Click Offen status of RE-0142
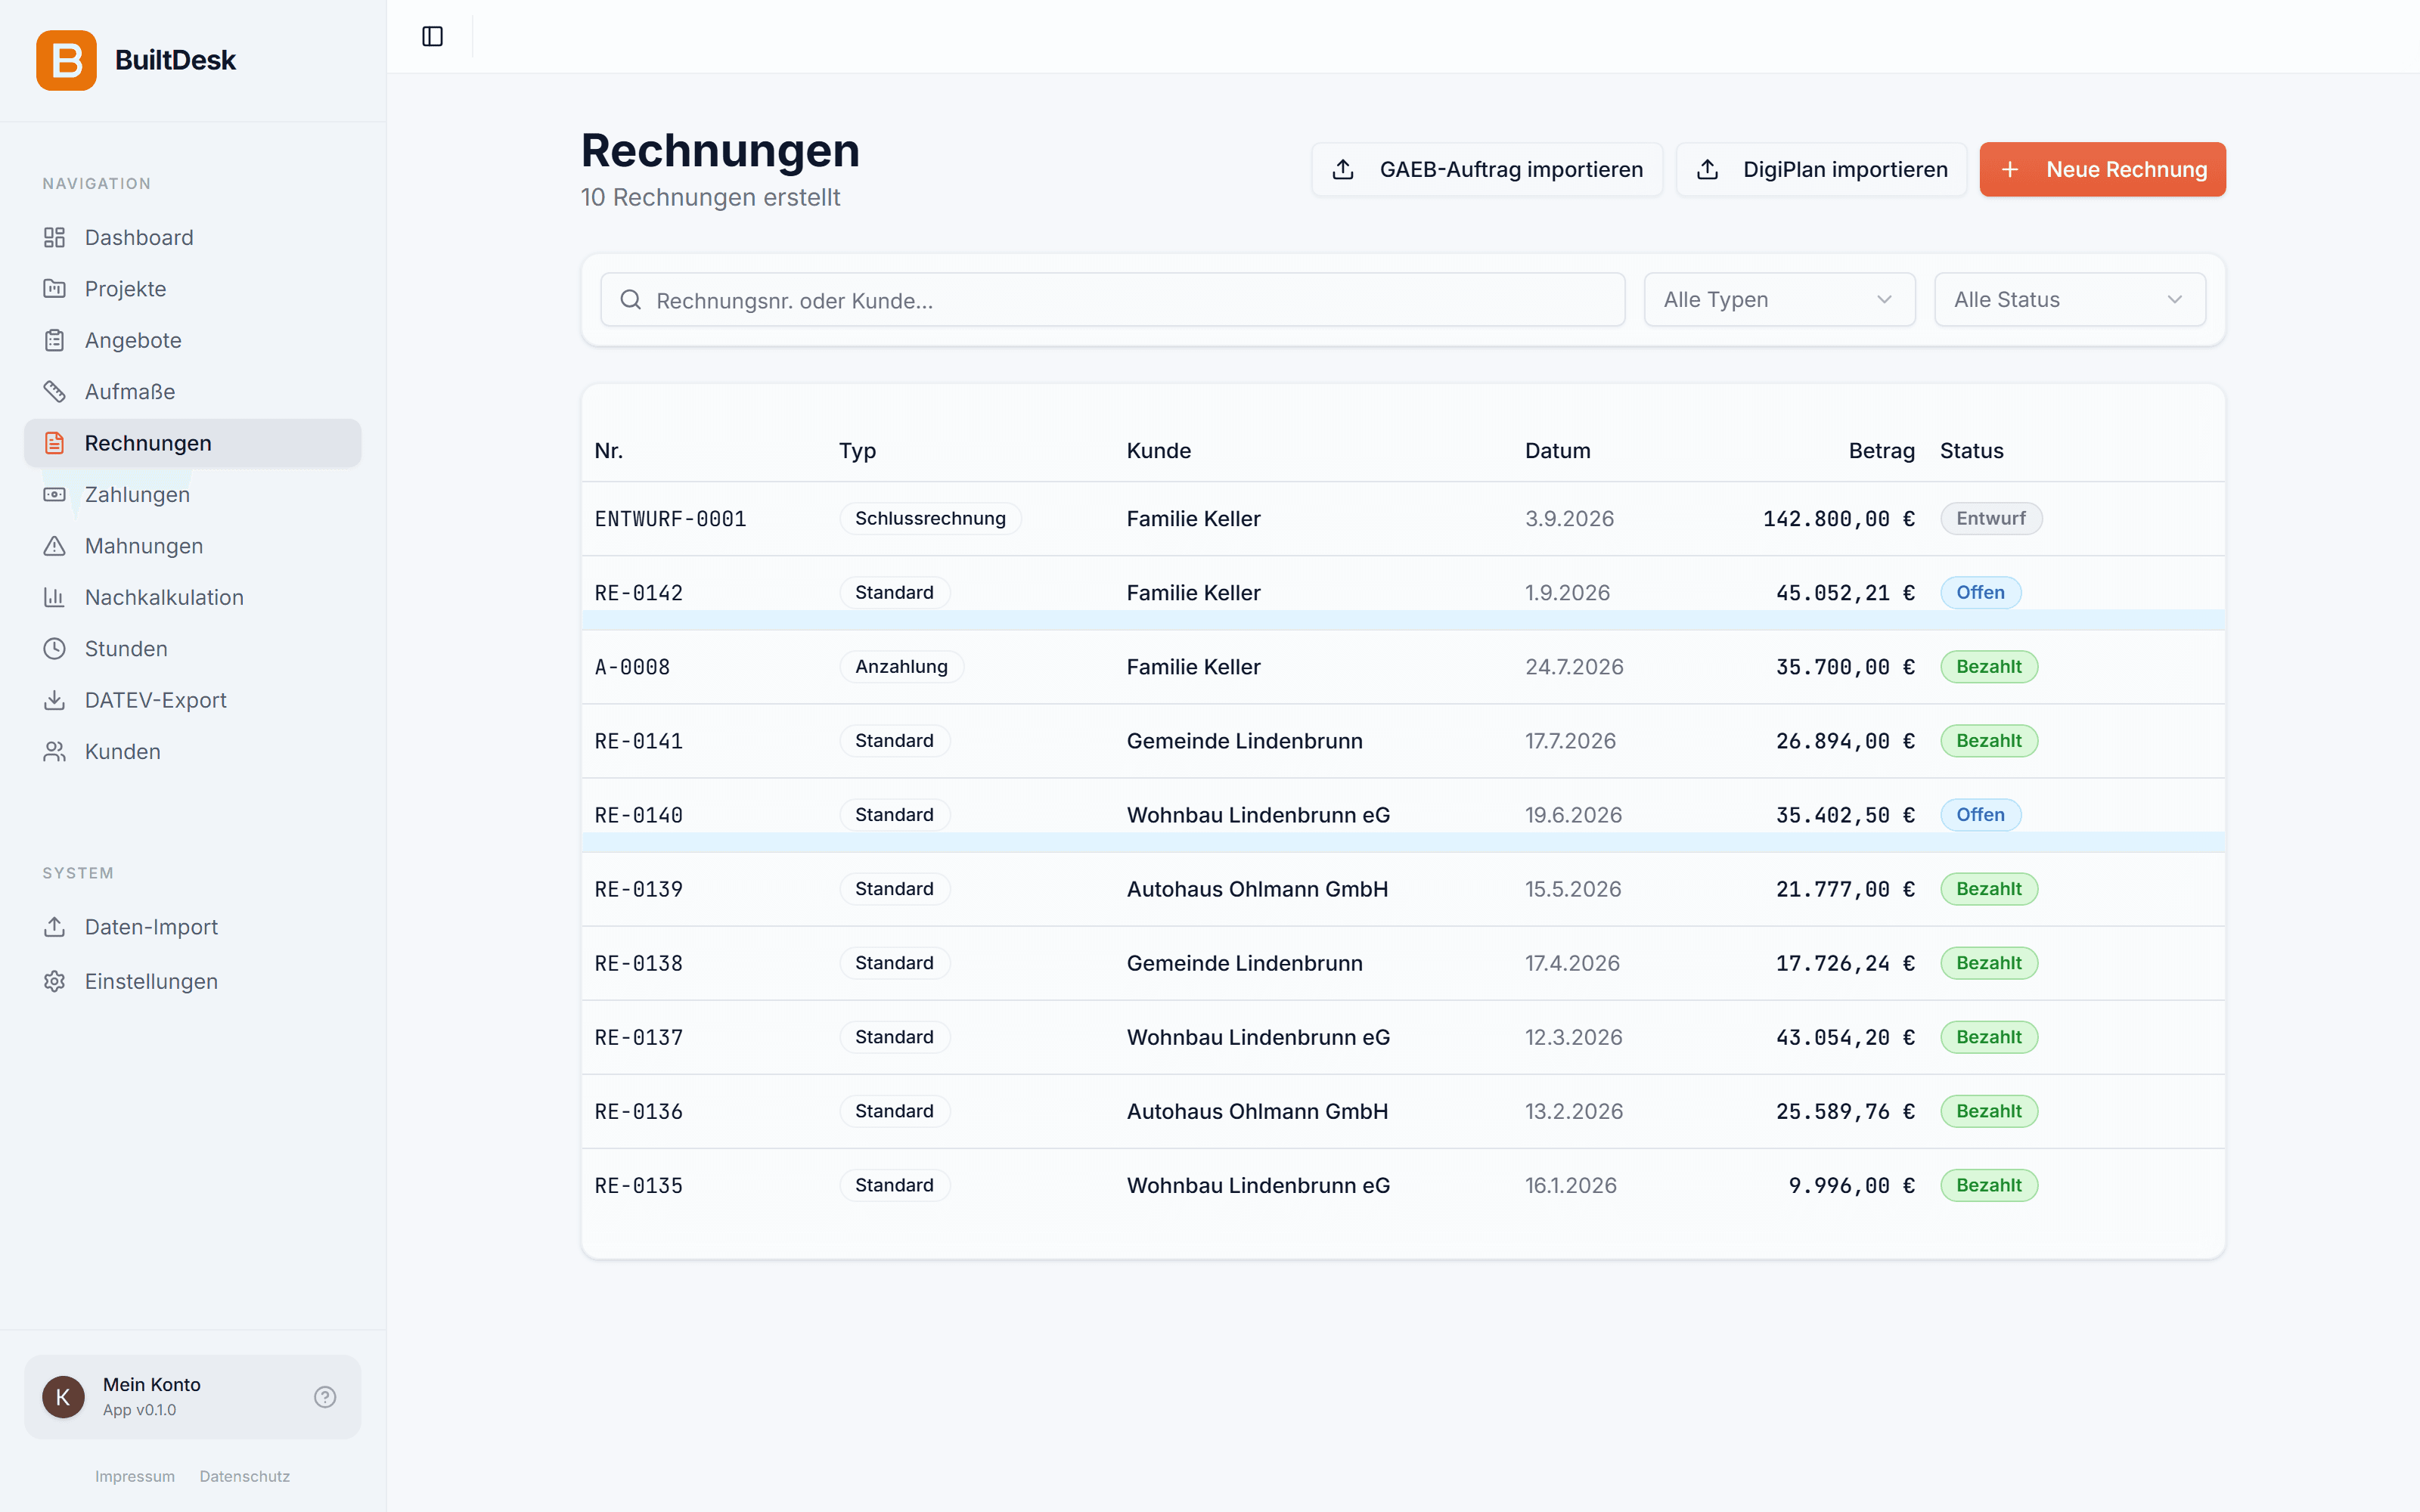Viewport: 2420px width, 1512px height. pos(1980,593)
